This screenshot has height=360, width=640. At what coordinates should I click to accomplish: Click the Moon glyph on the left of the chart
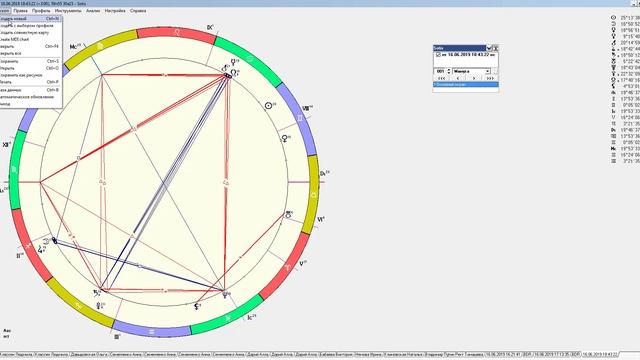(46, 241)
